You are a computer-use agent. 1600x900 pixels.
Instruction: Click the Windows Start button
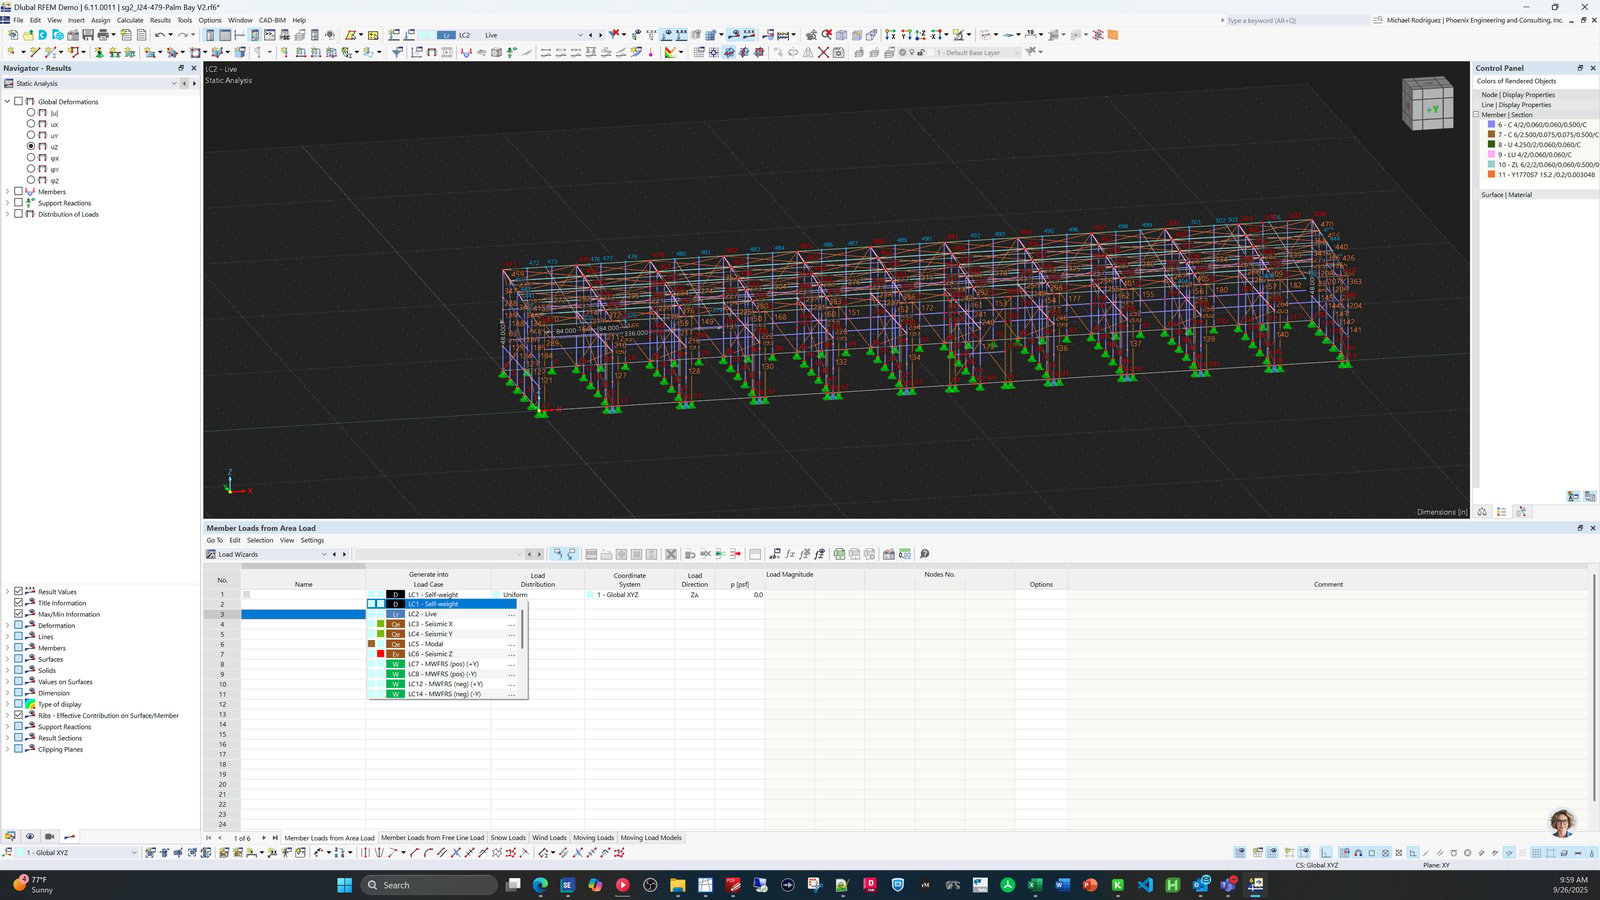coord(345,885)
